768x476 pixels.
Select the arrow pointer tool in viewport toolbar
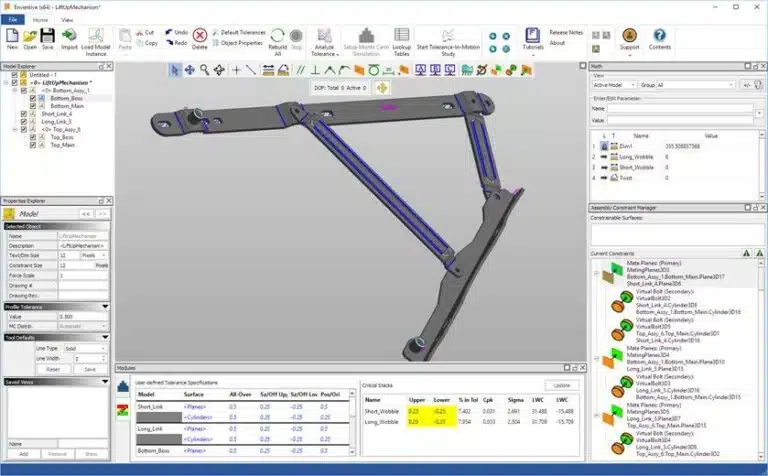click(x=174, y=70)
